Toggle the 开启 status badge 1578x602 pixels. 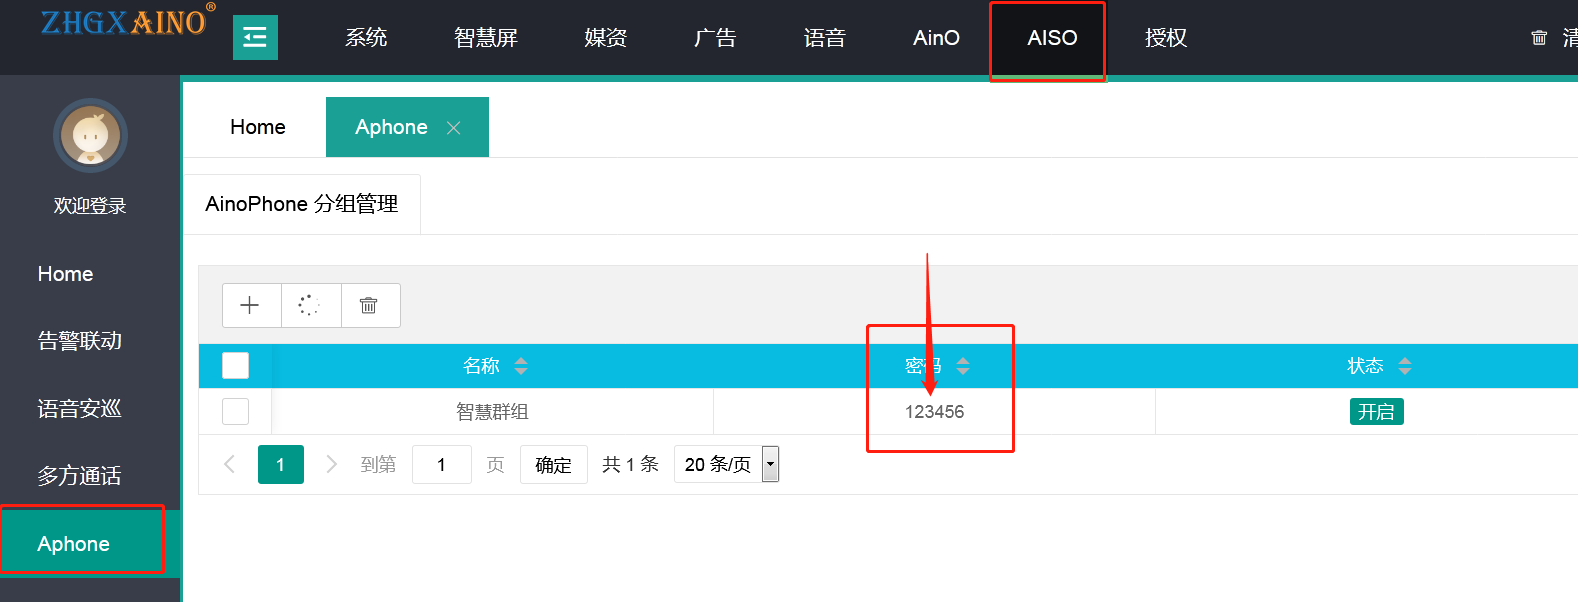pos(1376,411)
